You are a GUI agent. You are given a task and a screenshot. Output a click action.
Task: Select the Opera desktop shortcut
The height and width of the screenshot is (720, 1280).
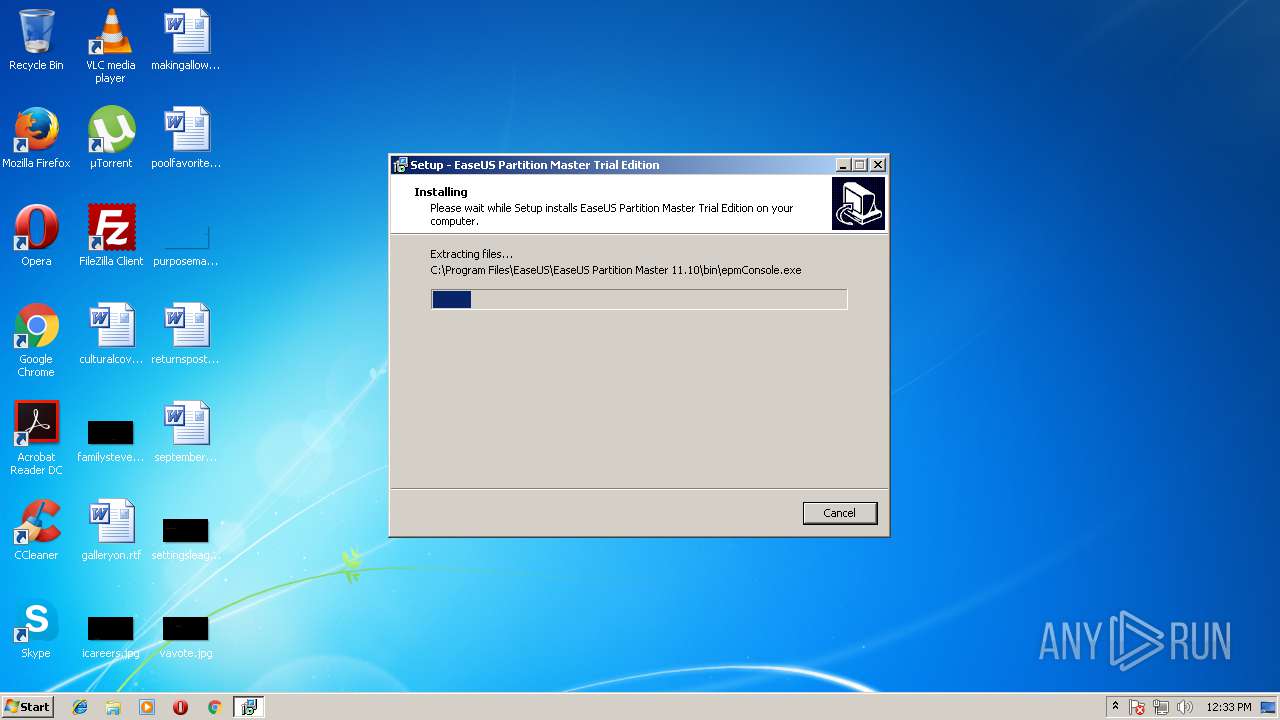coord(36,236)
